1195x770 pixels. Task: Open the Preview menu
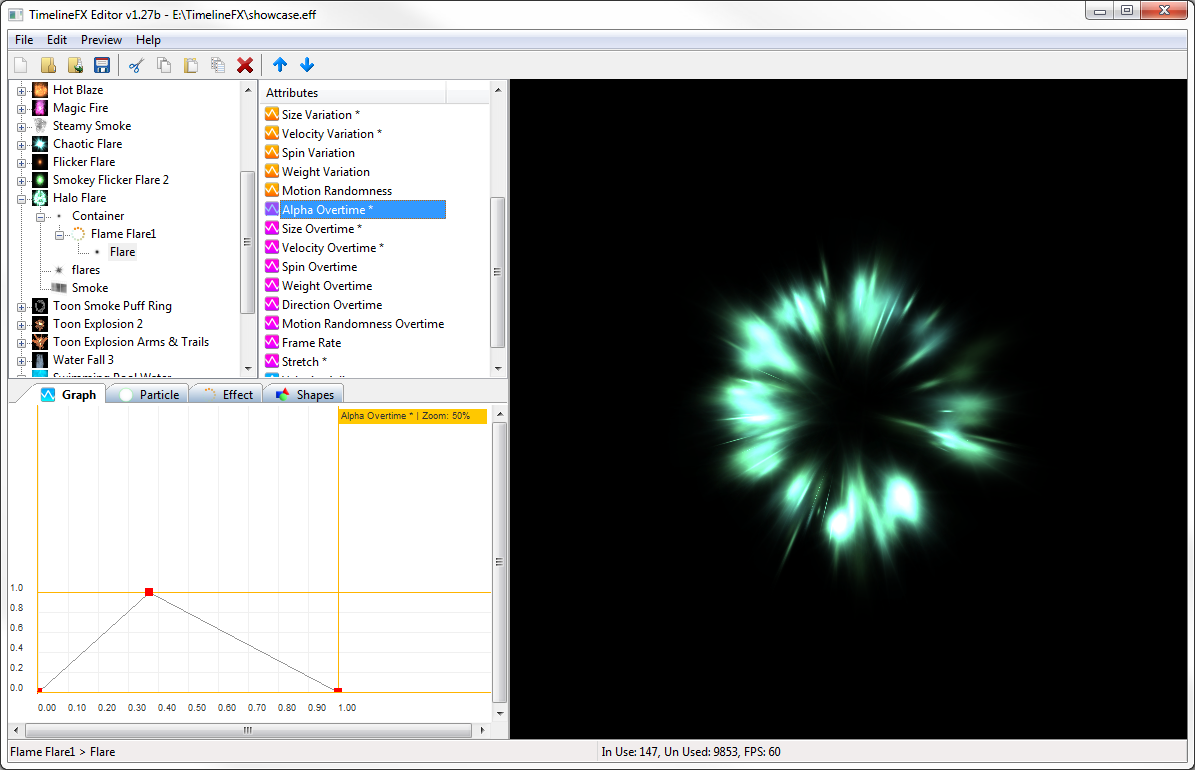tap(101, 40)
